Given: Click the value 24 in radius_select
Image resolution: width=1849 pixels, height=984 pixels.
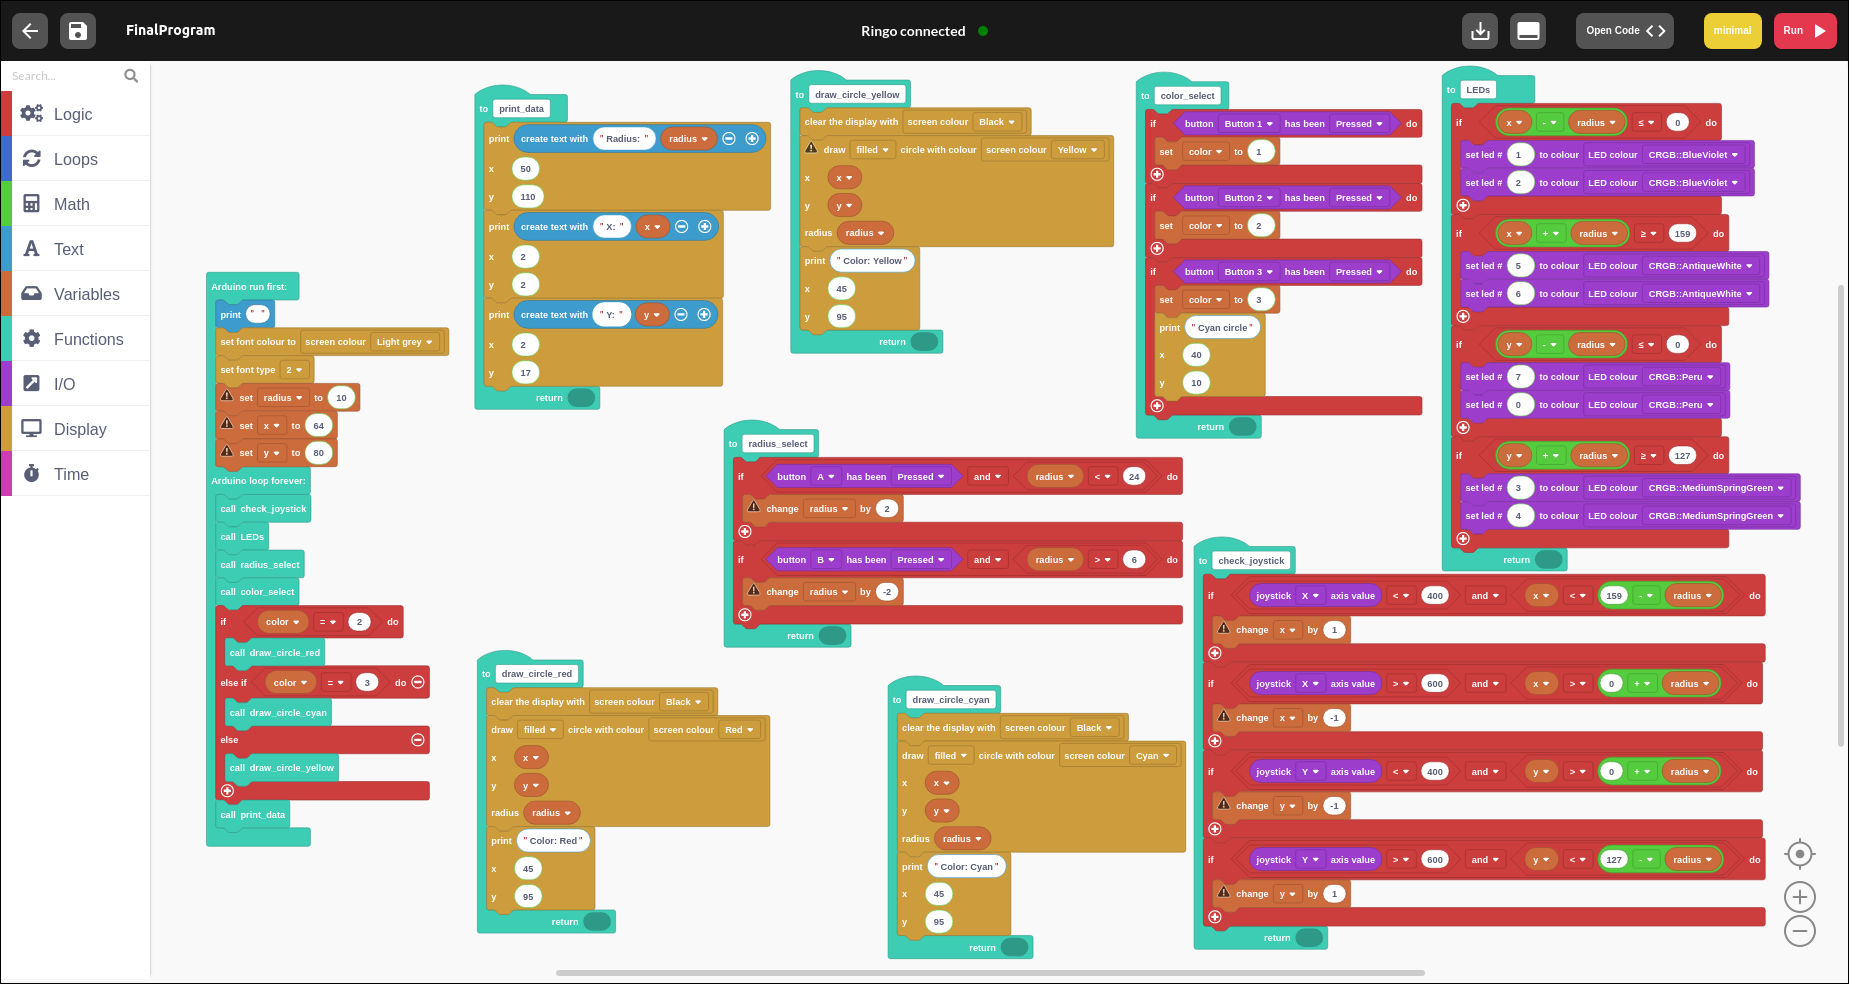Looking at the screenshot, I should (x=1134, y=477).
